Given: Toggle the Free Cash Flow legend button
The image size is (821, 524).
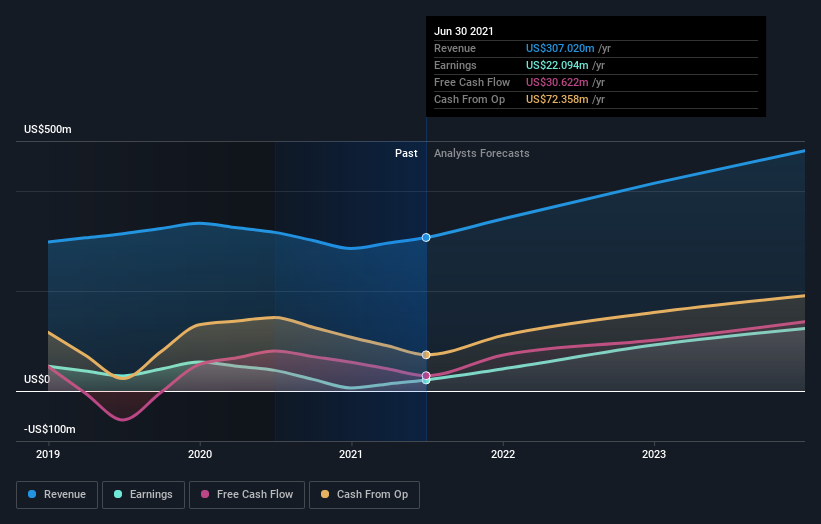Looking at the screenshot, I should [247, 495].
